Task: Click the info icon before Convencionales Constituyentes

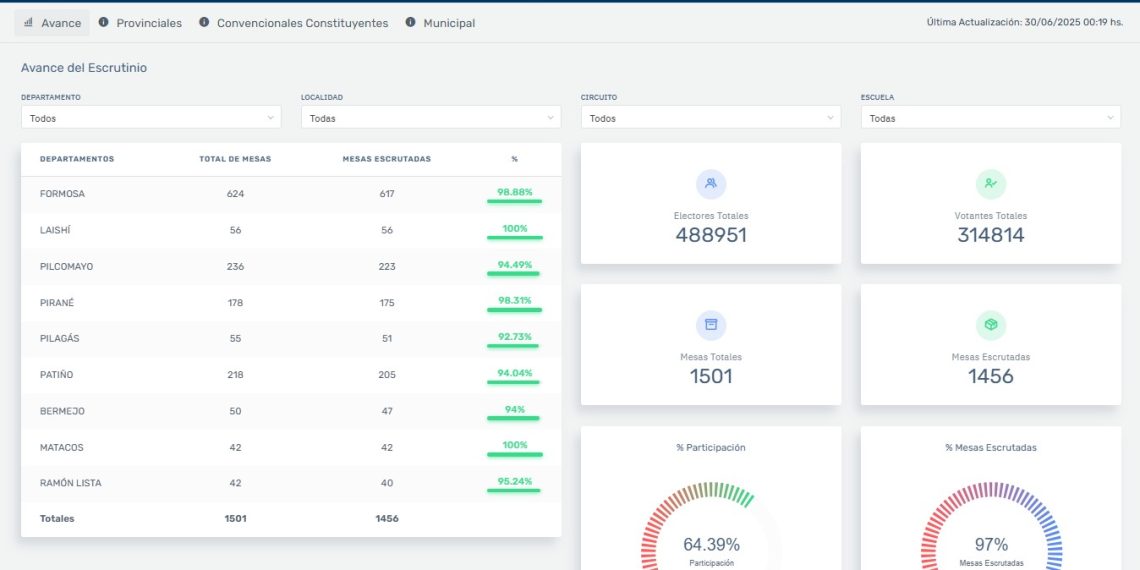Action: point(204,22)
